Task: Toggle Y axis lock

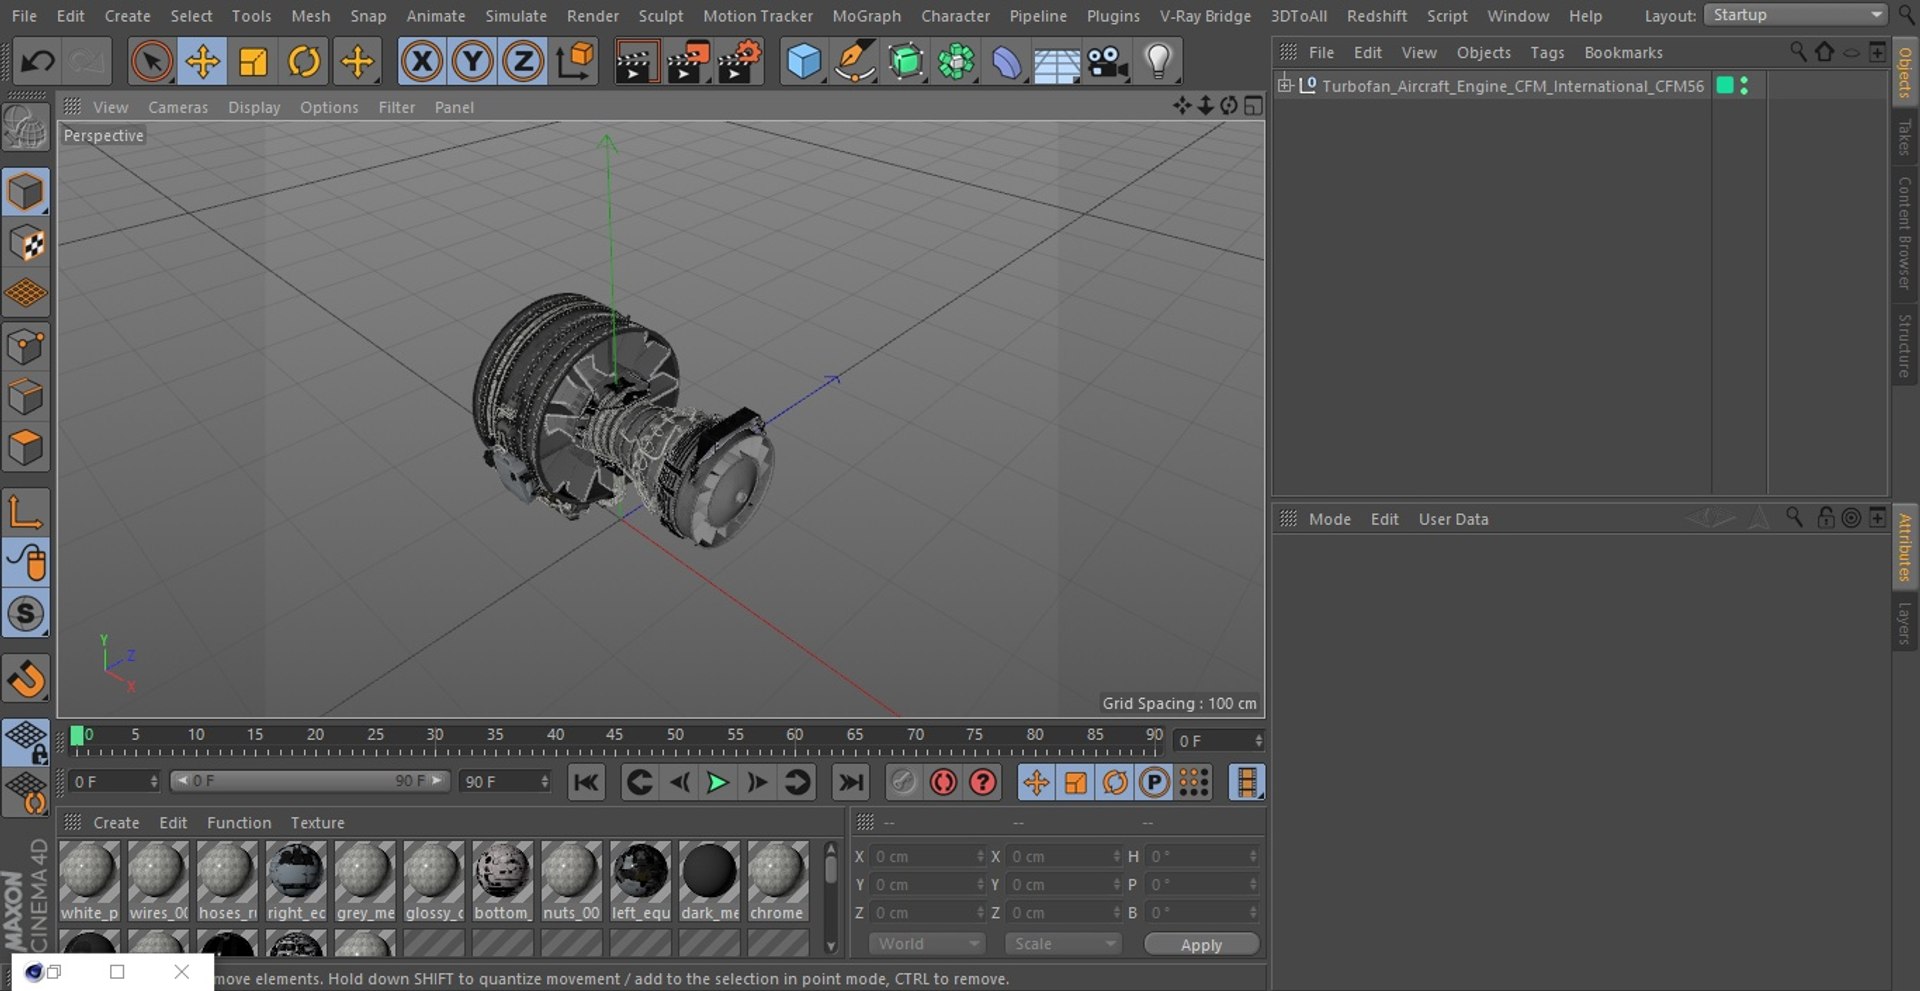Action: 472,62
